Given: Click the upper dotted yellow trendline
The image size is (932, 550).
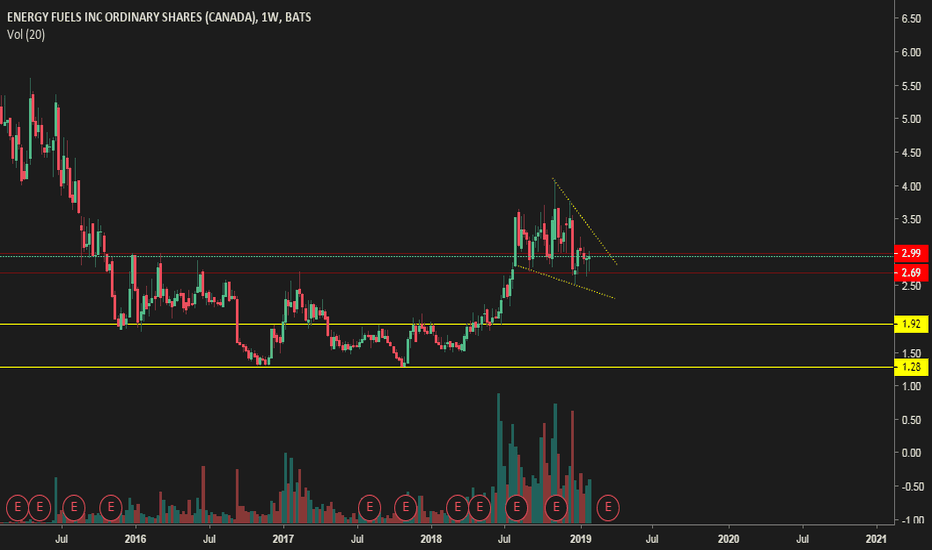Looking at the screenshot, I should click(x=585, y=221).
